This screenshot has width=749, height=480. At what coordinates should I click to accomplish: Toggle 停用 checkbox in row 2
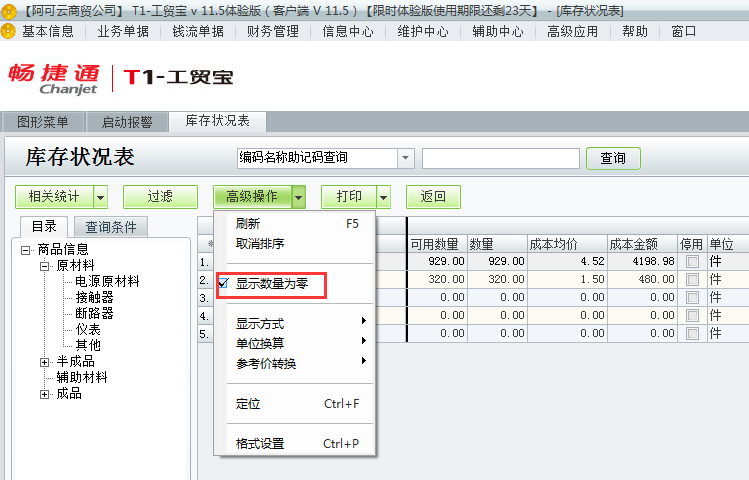pos(692,279)
